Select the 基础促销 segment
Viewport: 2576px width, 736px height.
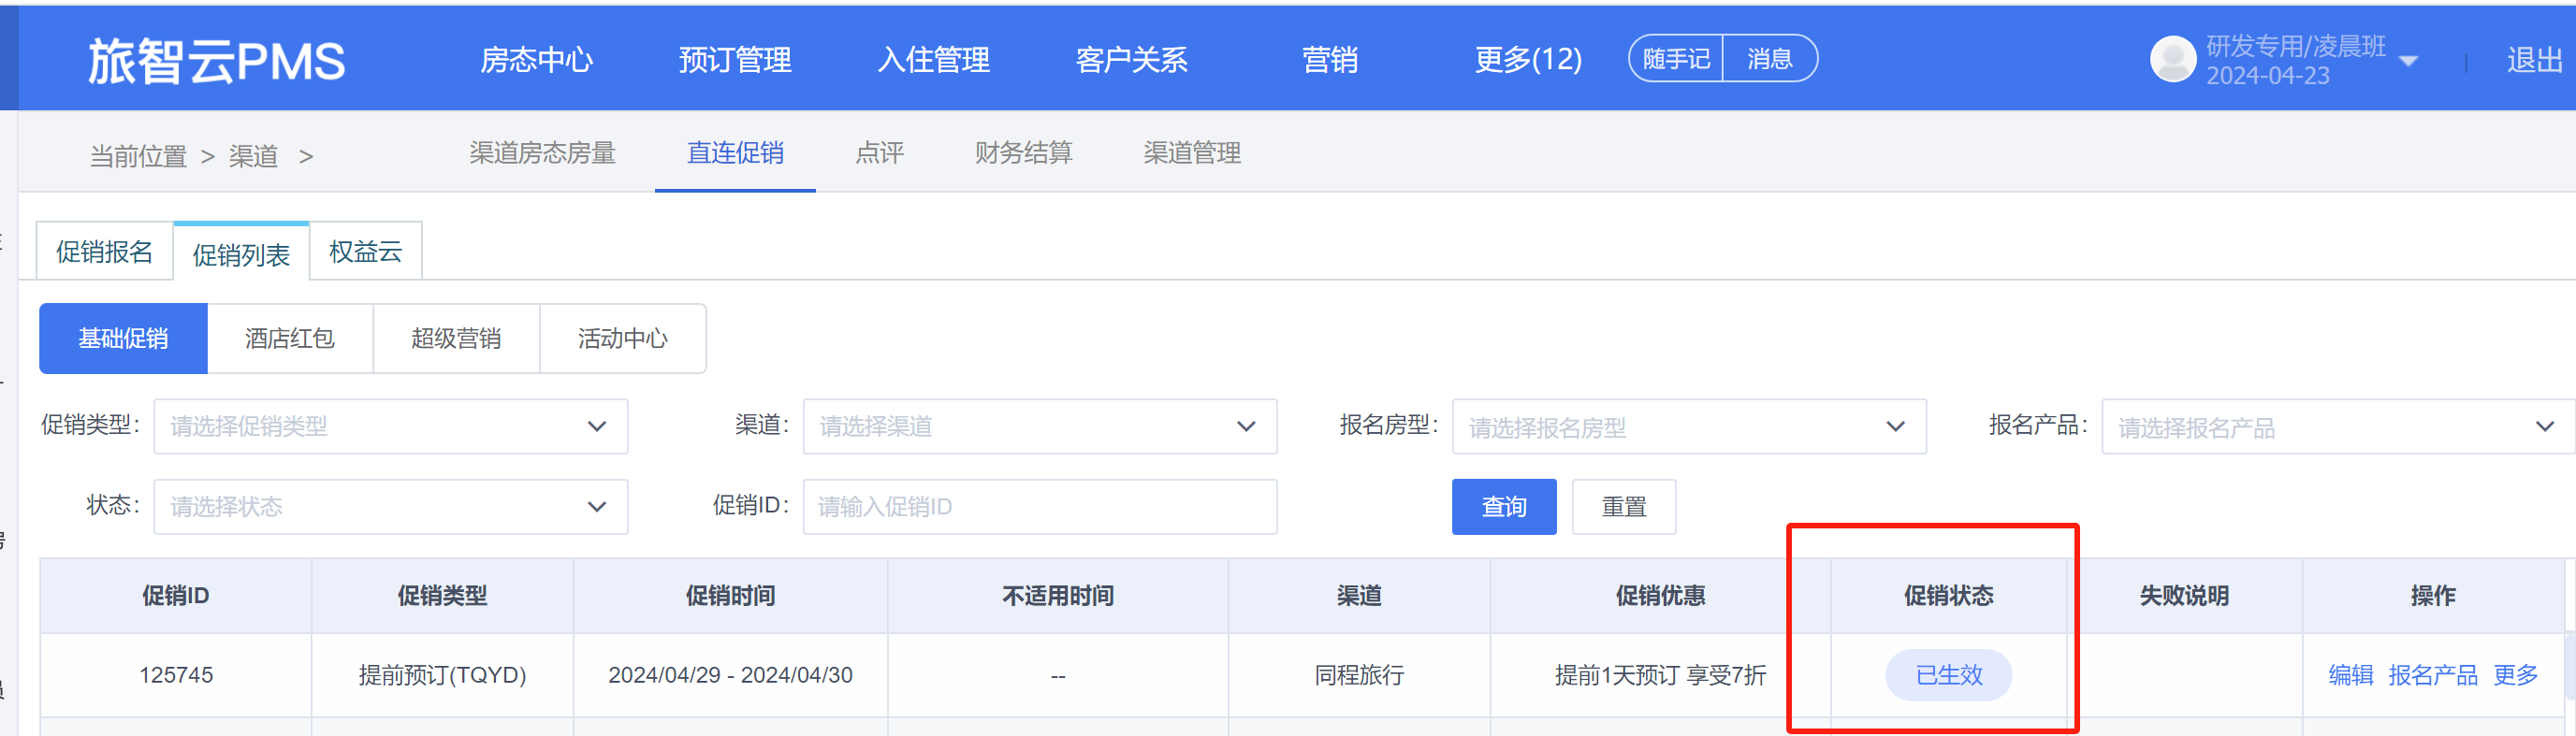[x=123, y=338]
